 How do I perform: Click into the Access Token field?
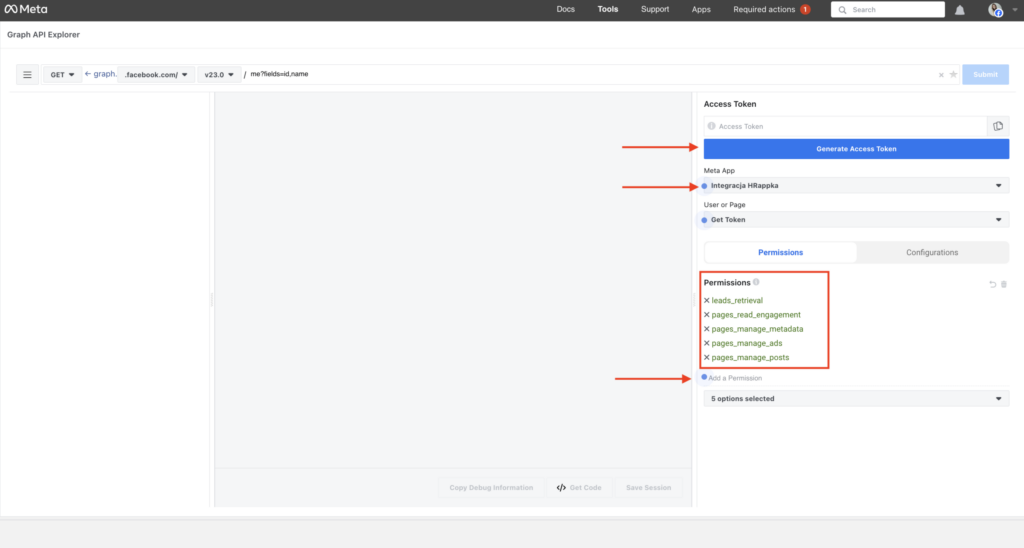click(845, 126)
